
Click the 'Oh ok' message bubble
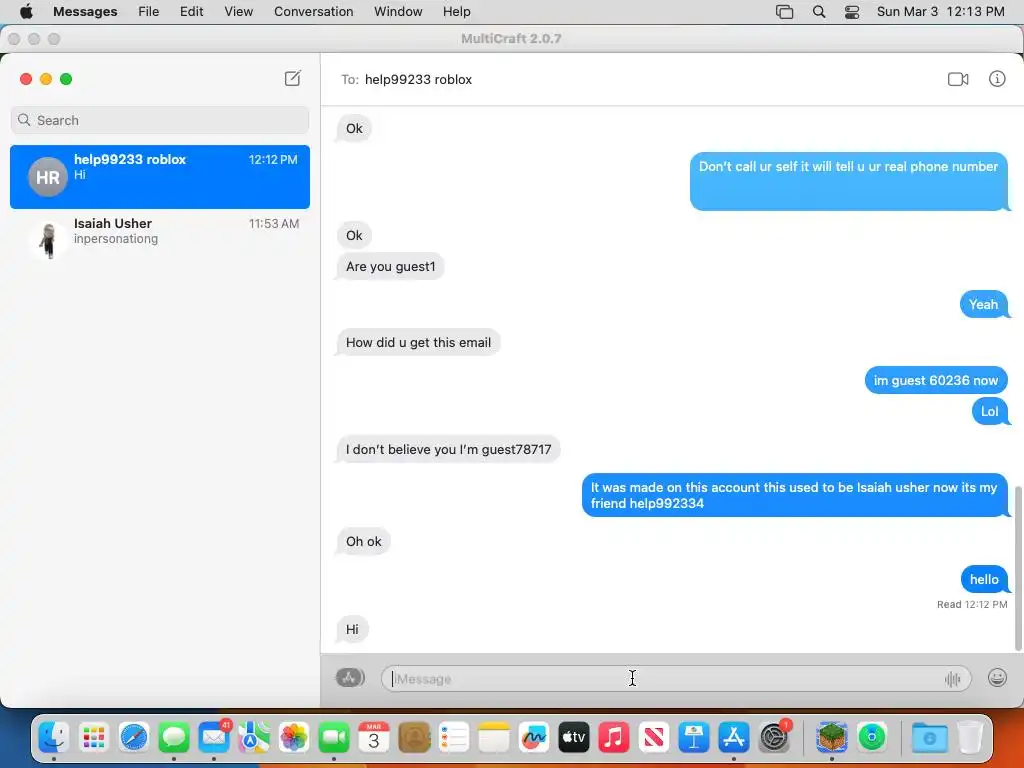tap(363, 541)
